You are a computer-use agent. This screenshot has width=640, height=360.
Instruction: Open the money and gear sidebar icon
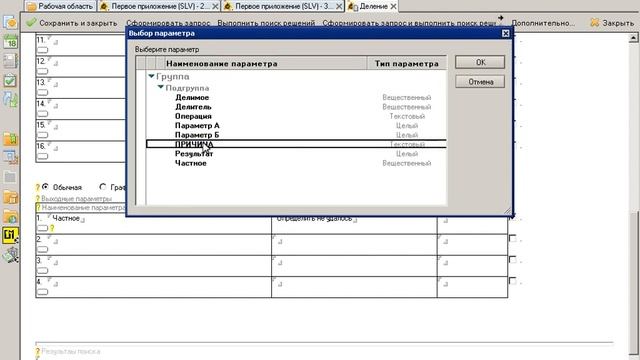[x=10, y=255]
